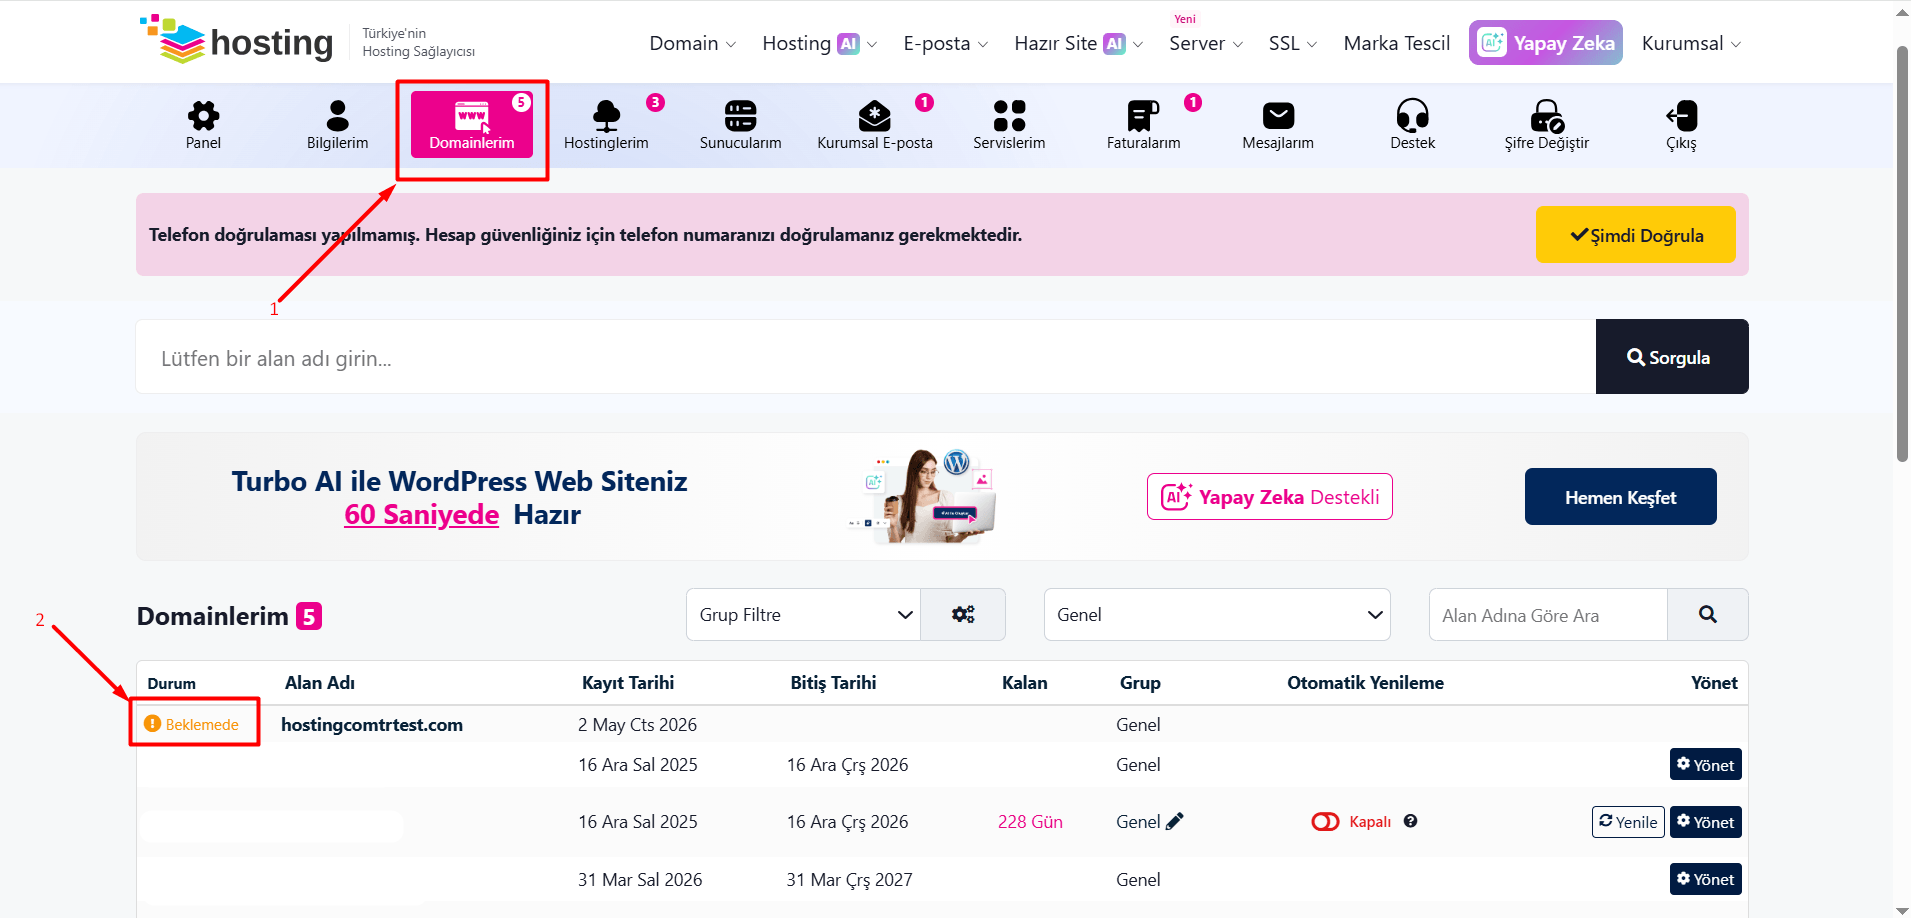The image size is (1911, 918).
Task: Click the Şimdi Doğrula button
Action: tap(1635, 235)
